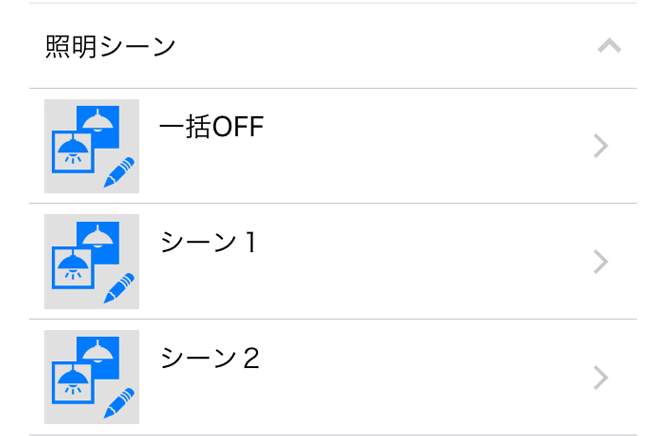The width and height of the screenshot is (658, 436).
Task: Click the シーン 1 scene edit icon
Action: point(92,262)
